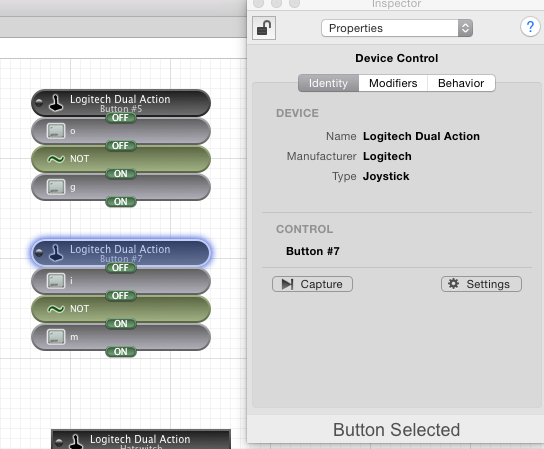Viewport: 544px width, 449px height.
Task: Toggle OFF badge under Button #5 header
Action: pyautogui.click(x=120, y=118)
